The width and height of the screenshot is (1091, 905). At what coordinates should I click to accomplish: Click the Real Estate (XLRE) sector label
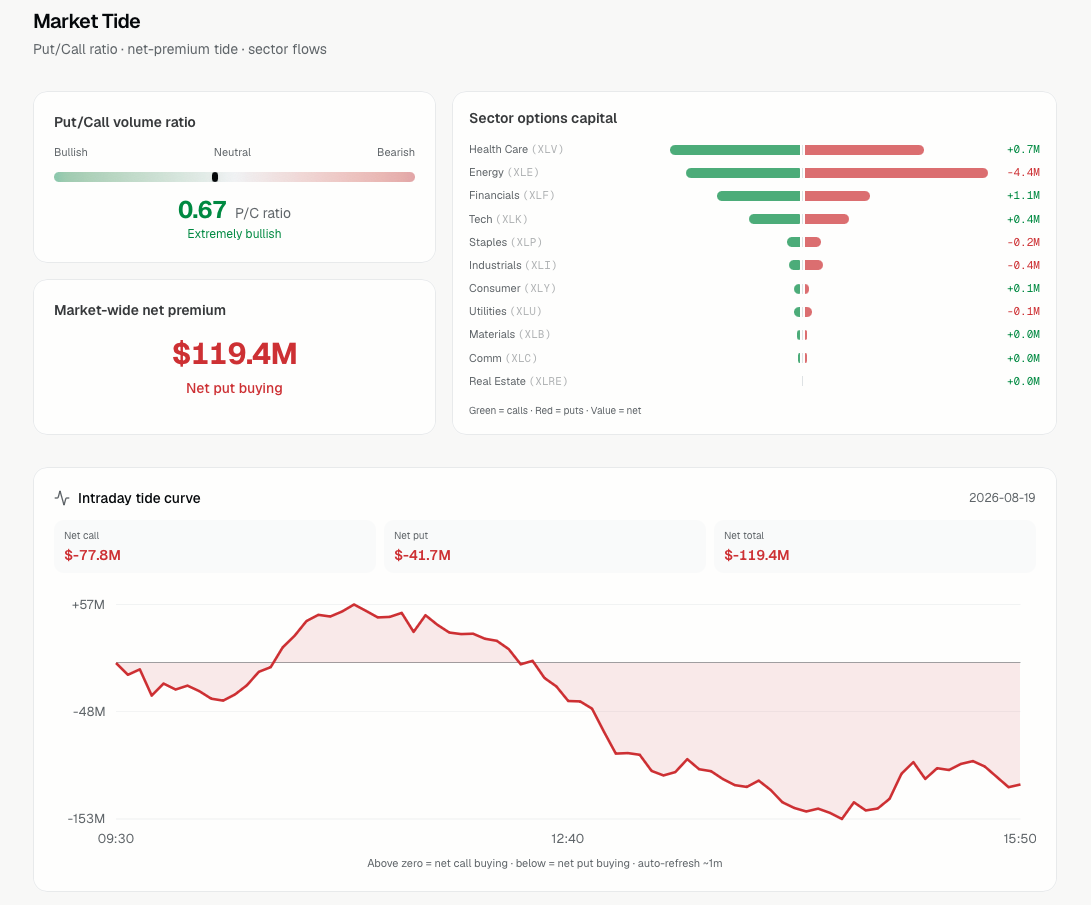point(518,381)
